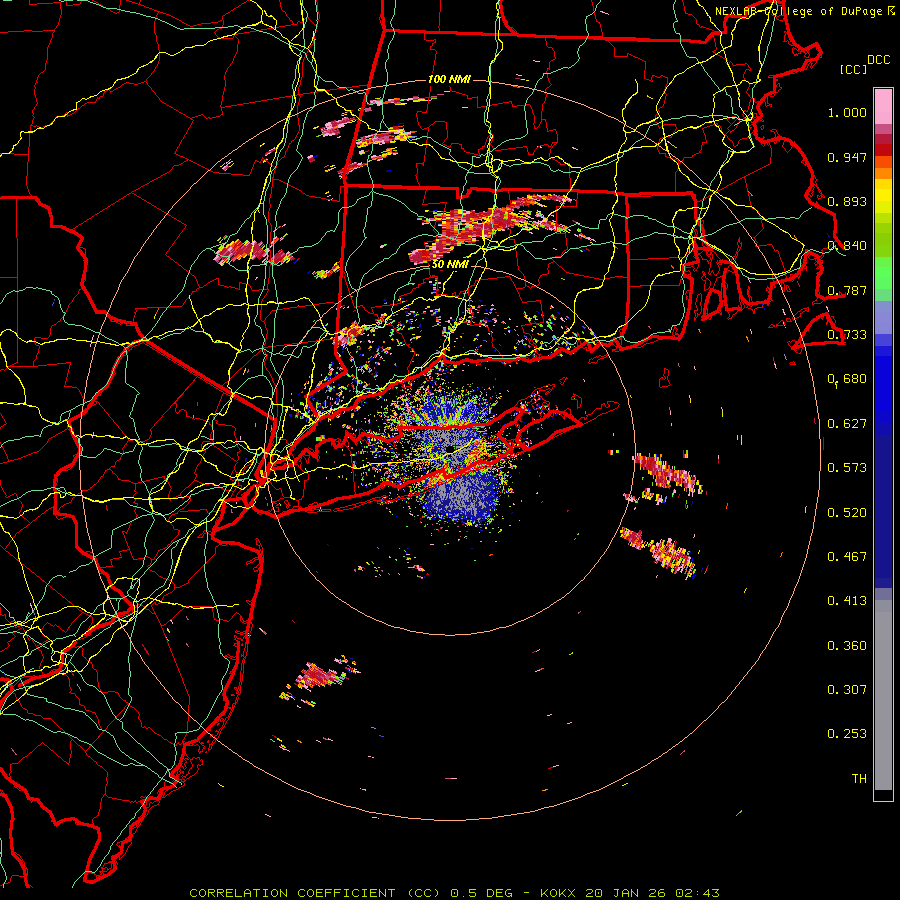Viewport: 900px width, 900px height.
Task: Select the 0.520 scale label
Action: point(847,513)
